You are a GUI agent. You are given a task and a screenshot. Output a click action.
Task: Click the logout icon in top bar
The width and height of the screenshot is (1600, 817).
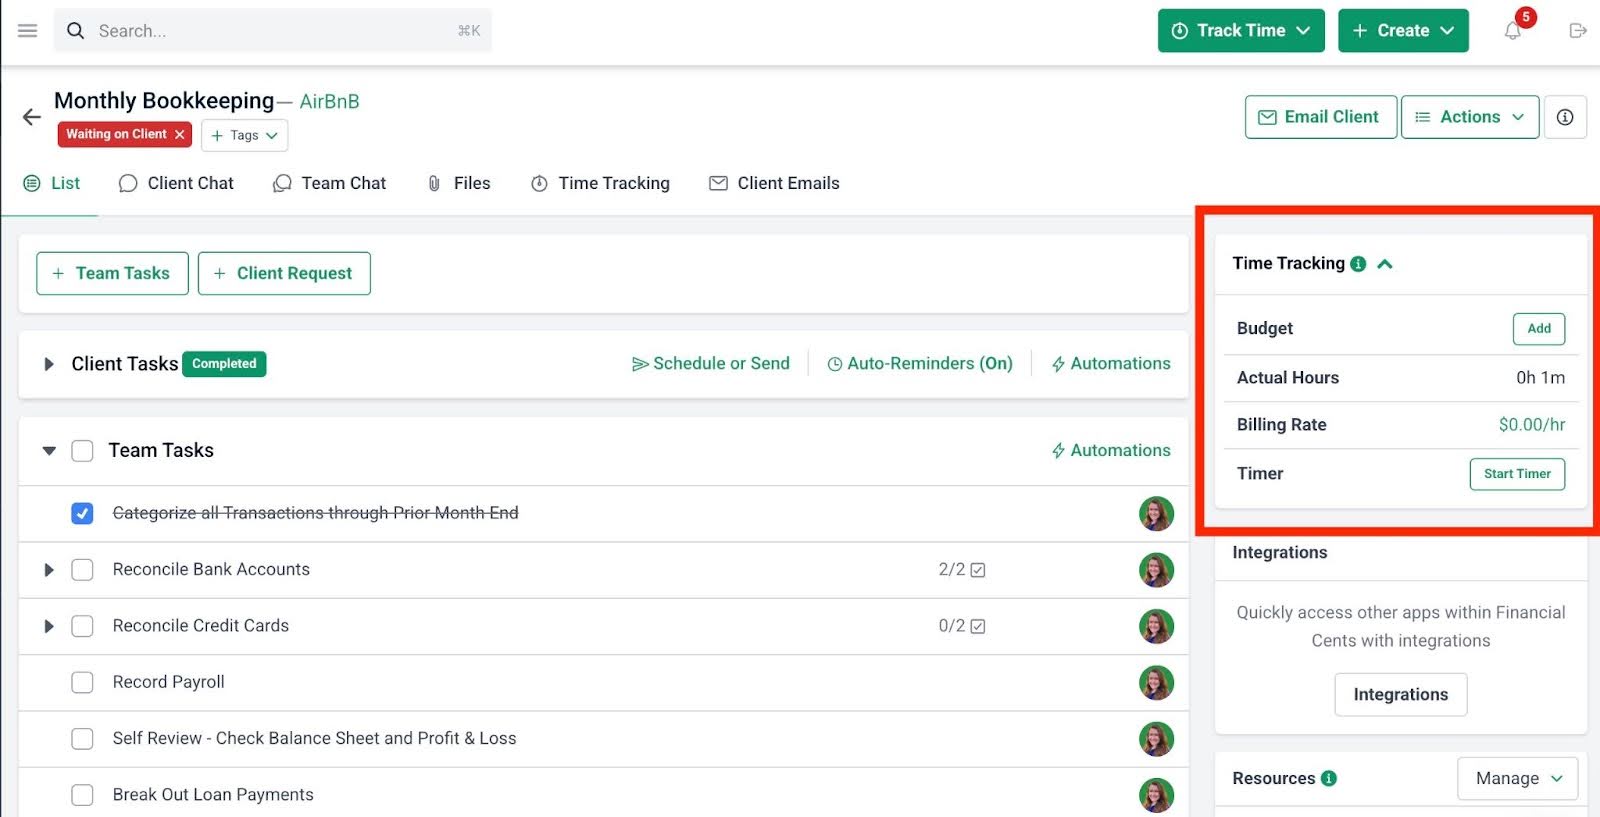[1578, 31]
